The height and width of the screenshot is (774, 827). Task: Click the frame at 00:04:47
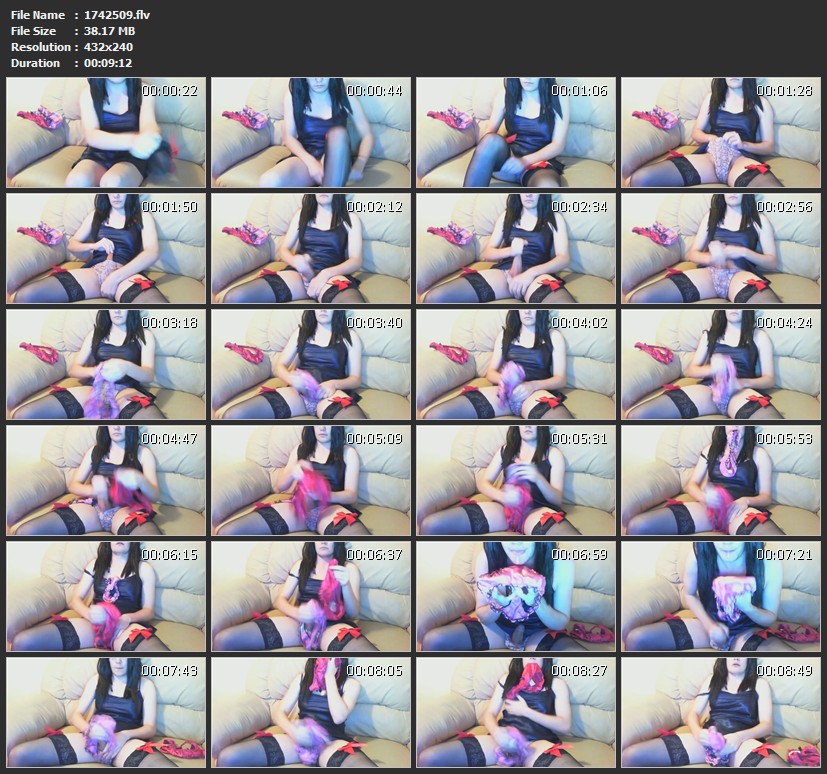point(106,480)
